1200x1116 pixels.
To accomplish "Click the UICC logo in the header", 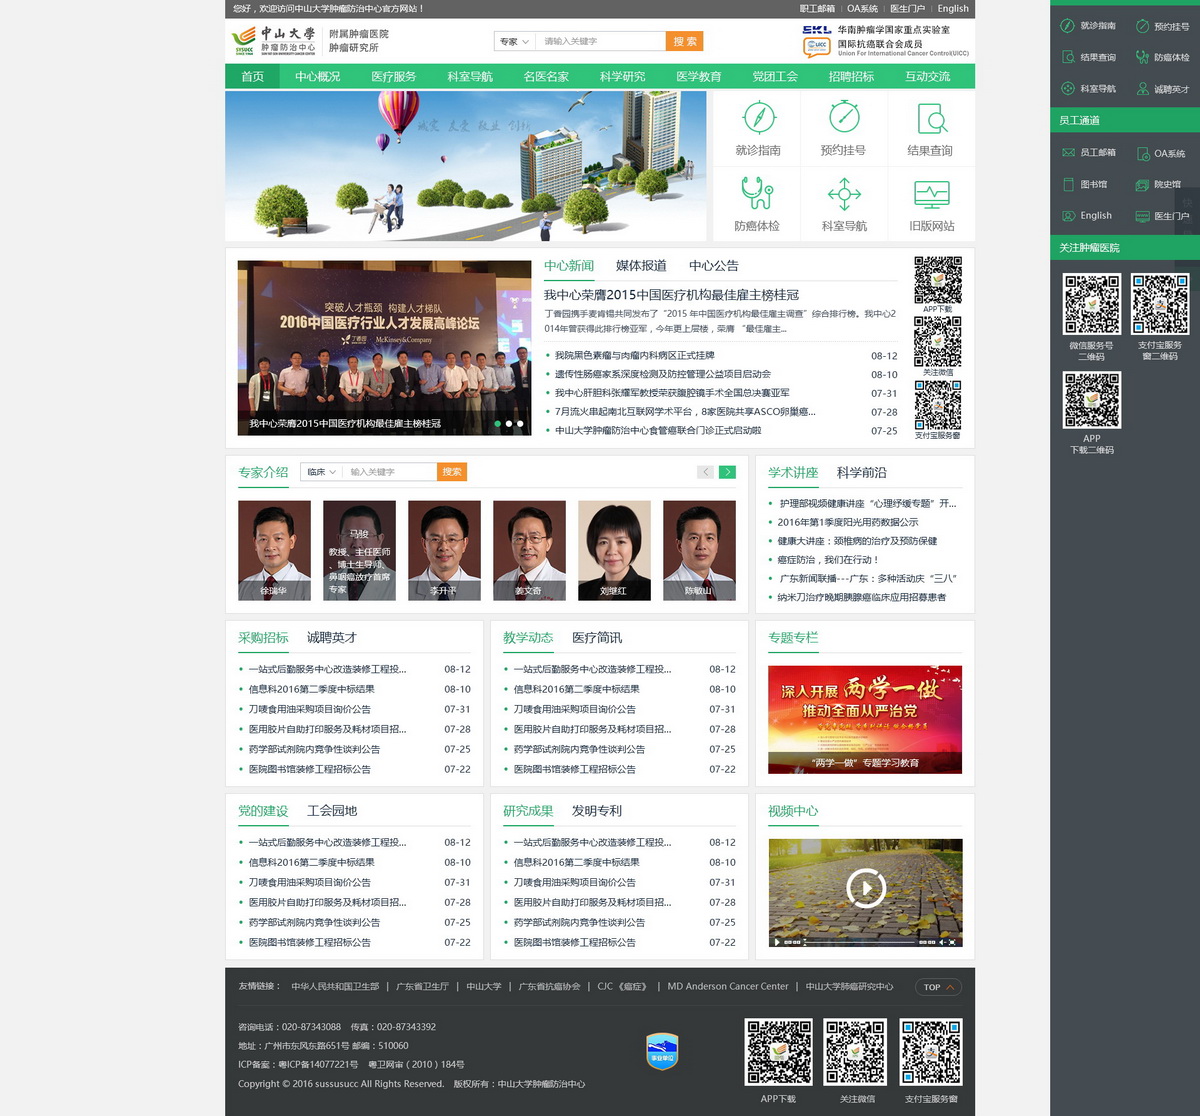I will tap(816, 46).
